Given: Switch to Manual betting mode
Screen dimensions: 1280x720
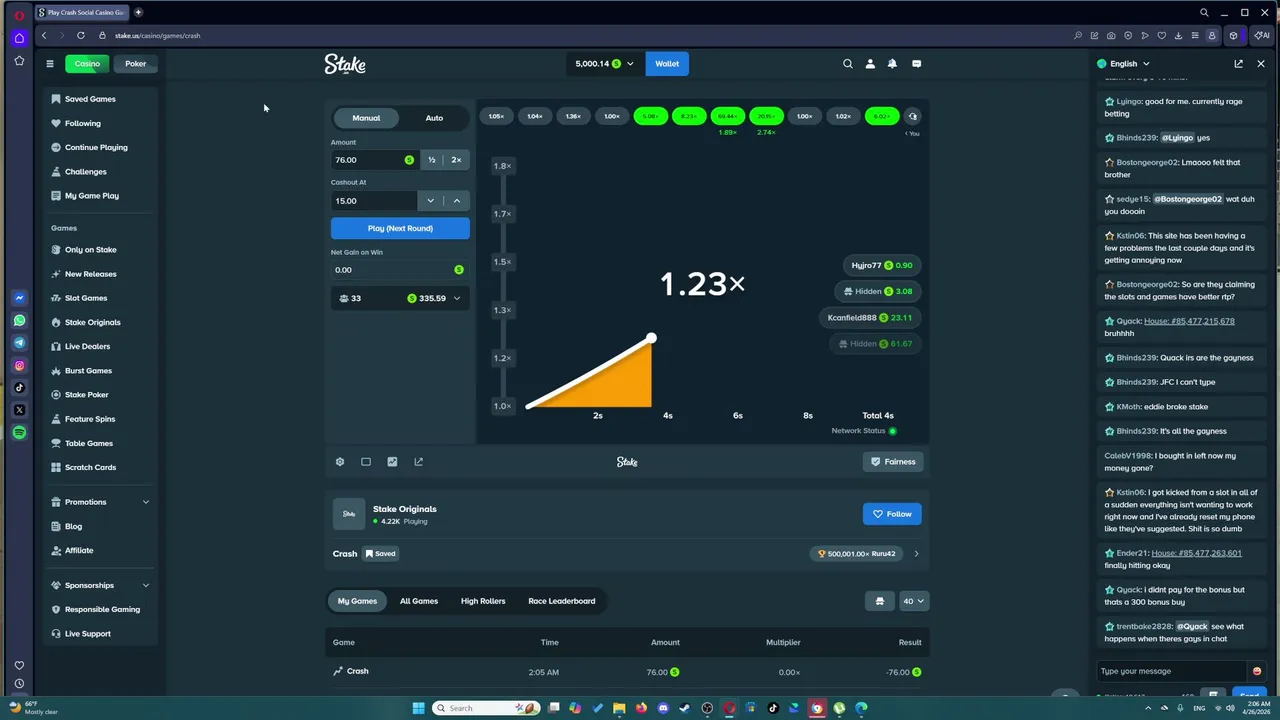Looking at the screenshot, I should pyautogui.click(x=366, y=118).
